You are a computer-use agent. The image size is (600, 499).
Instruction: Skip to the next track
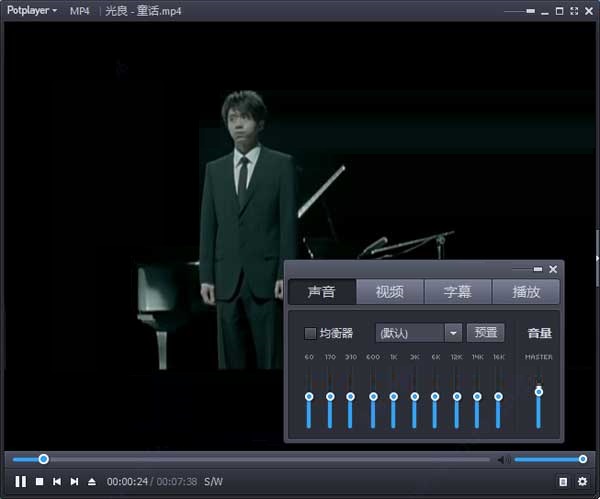(74, 481)
